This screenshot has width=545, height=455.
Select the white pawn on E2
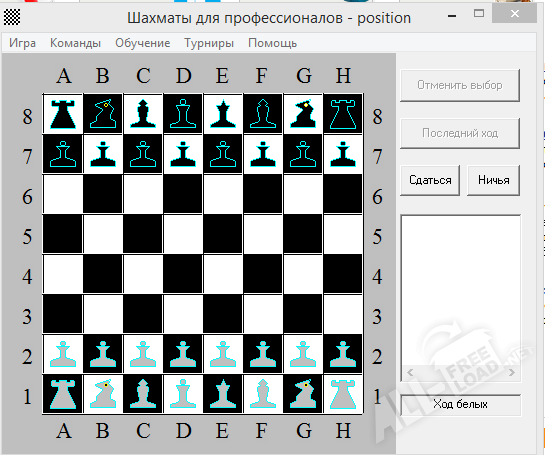[223, 354]
